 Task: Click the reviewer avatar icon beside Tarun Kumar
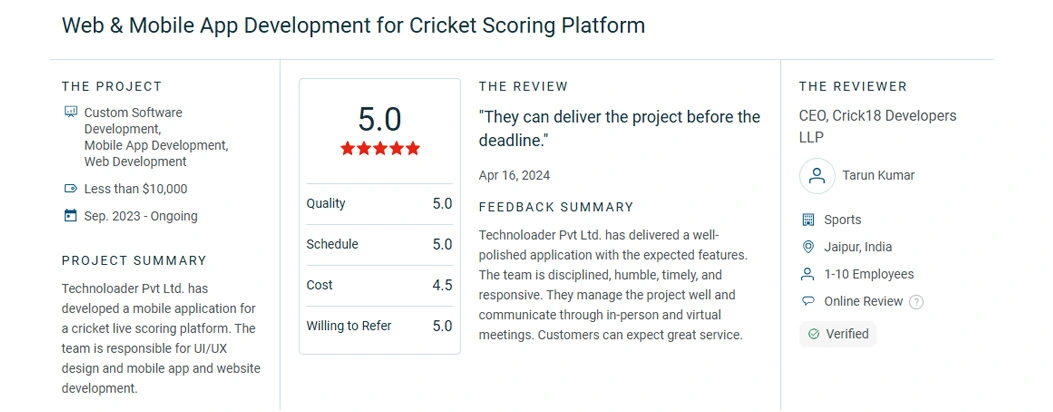tap(817, 176)
